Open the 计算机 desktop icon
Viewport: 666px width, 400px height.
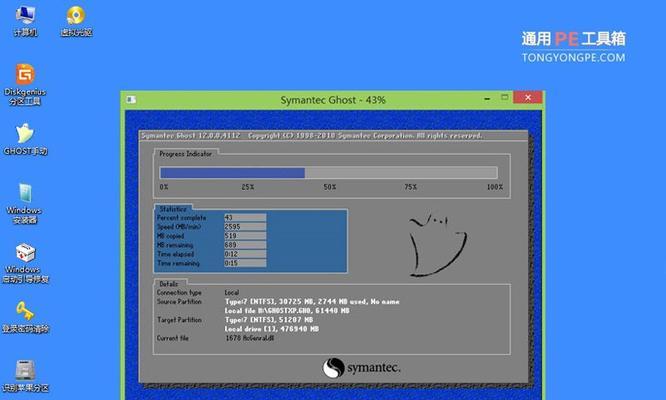pos(25,21)
